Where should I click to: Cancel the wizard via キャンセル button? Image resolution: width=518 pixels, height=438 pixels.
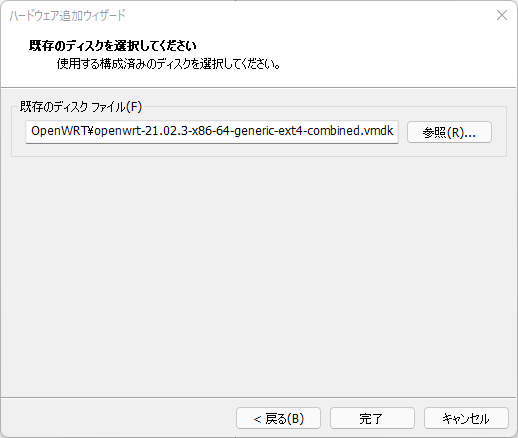pos(466,418)
